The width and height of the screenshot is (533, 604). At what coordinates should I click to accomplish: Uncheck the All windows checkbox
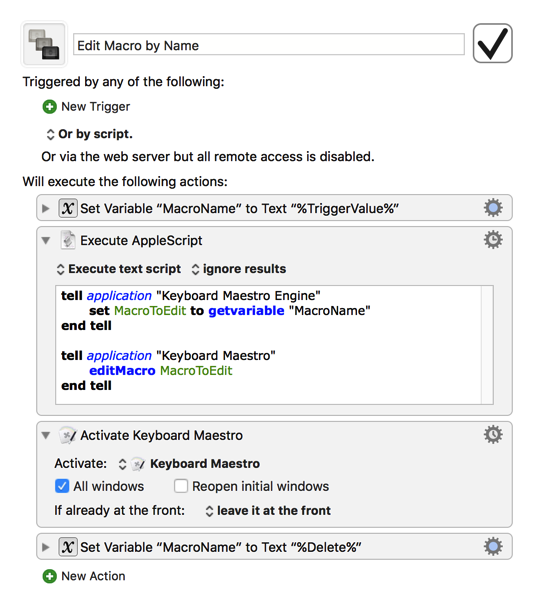[62, 486]
